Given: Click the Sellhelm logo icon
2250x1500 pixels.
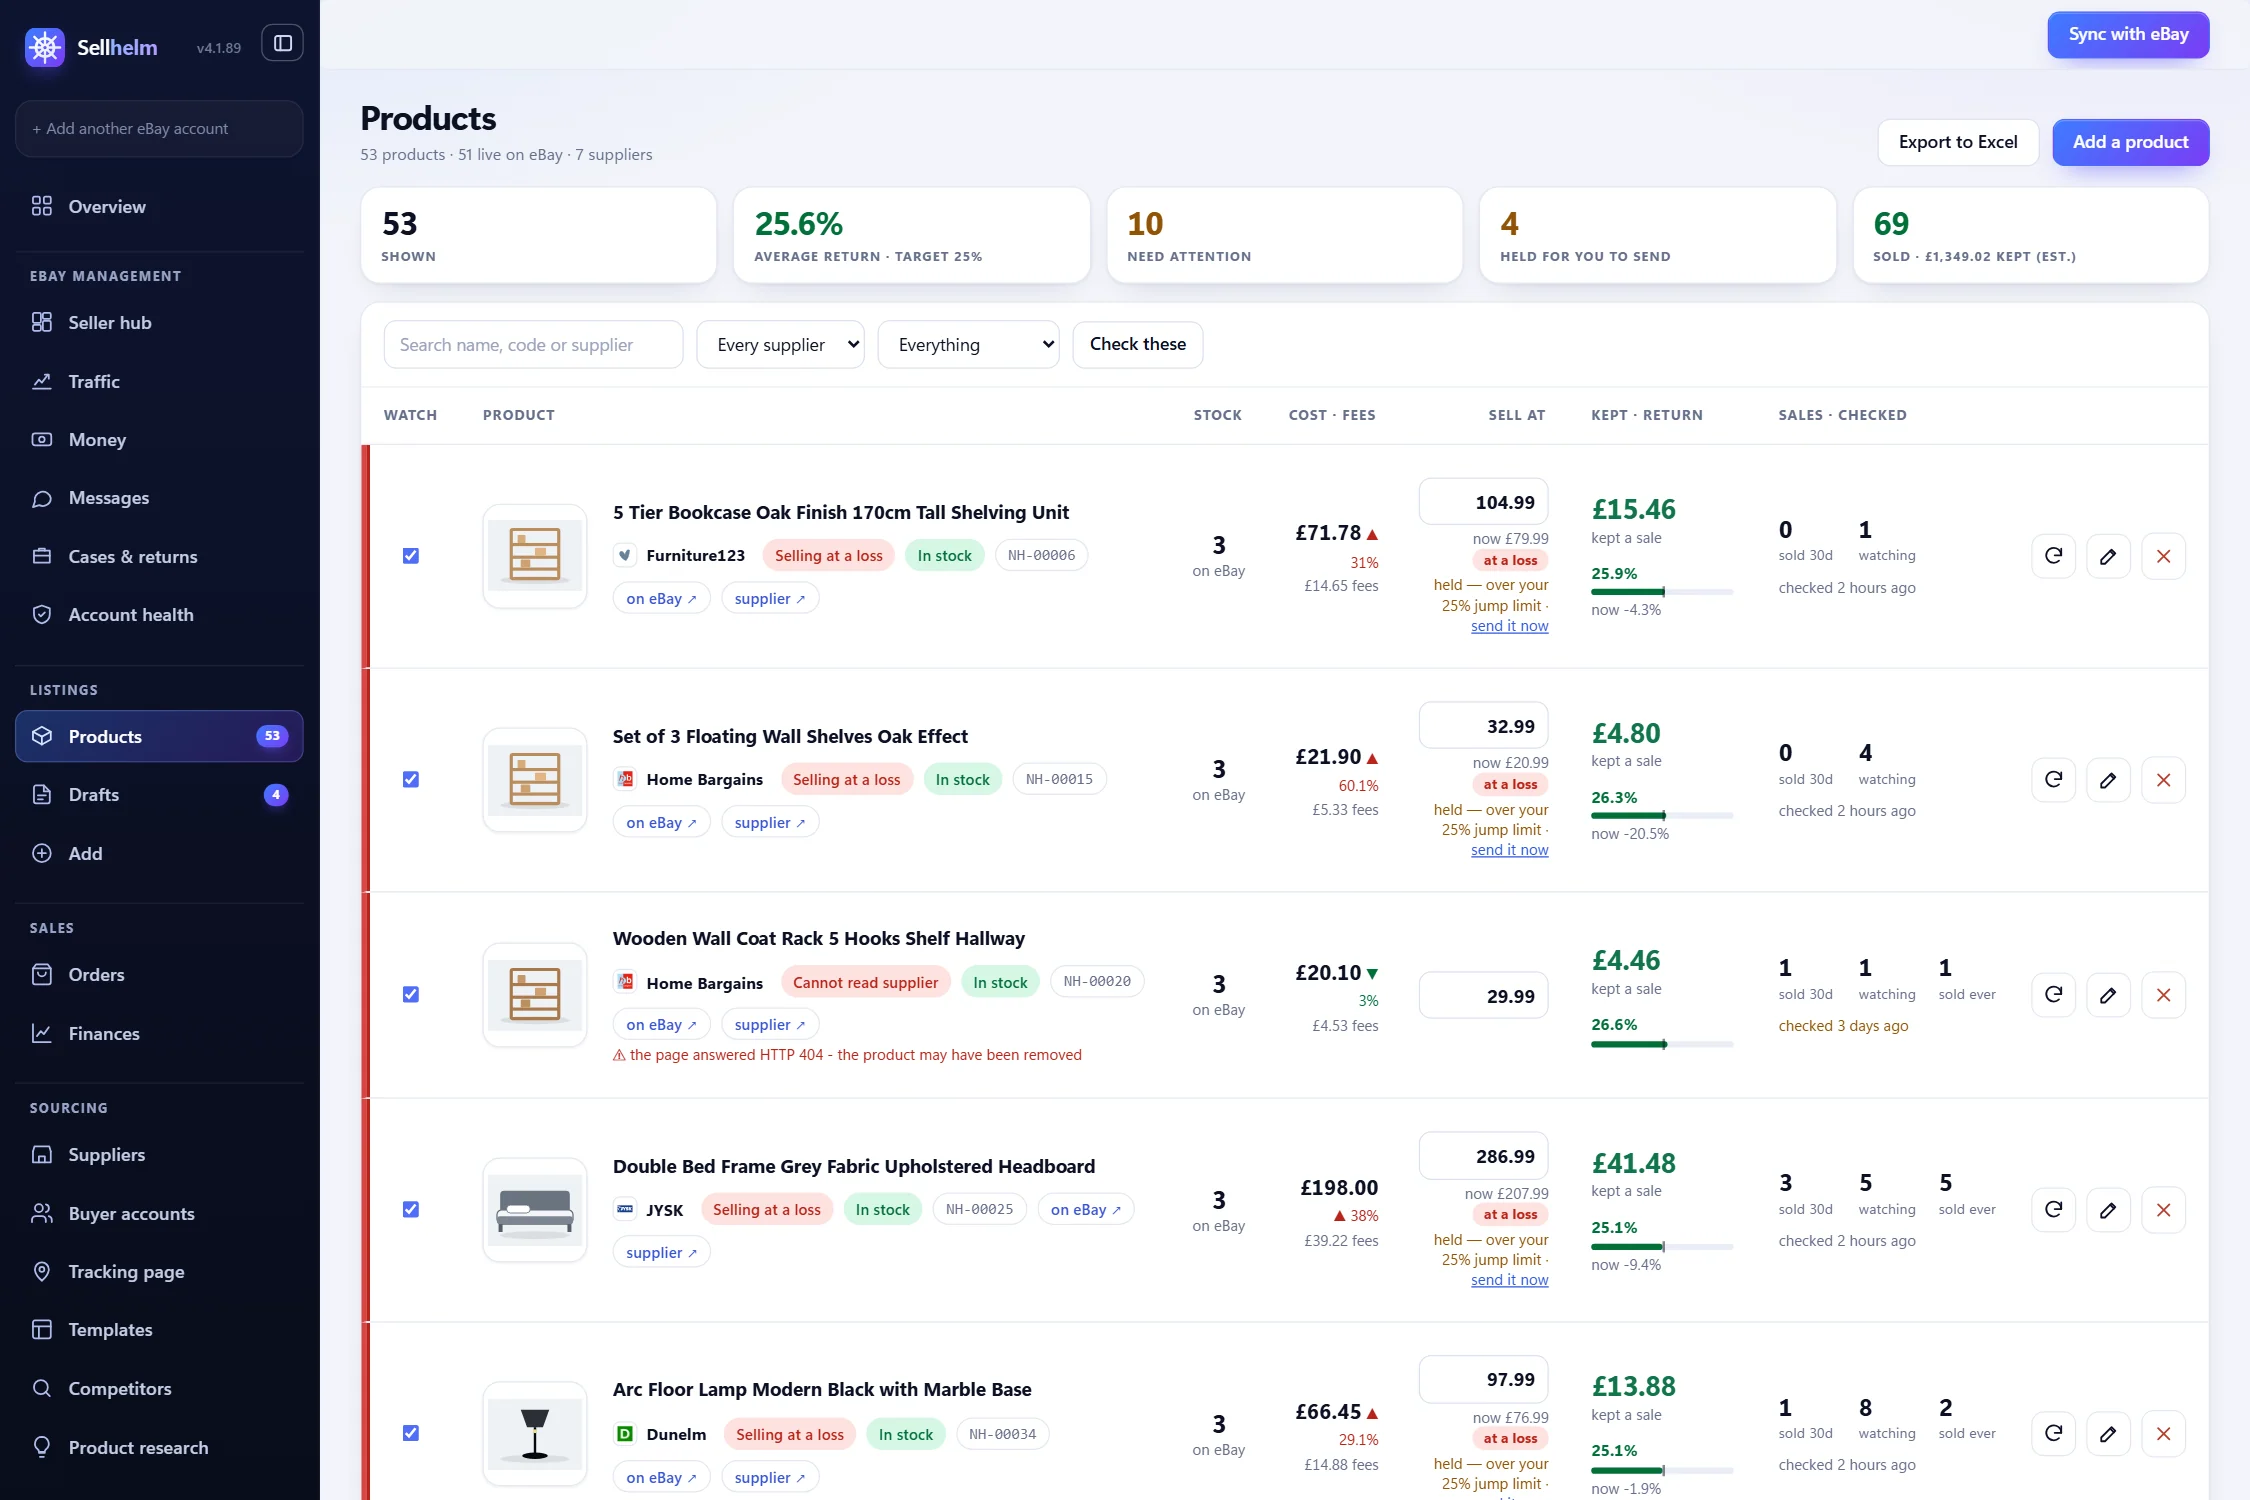Looking at the screenshot, I should [x=44, y=46].
